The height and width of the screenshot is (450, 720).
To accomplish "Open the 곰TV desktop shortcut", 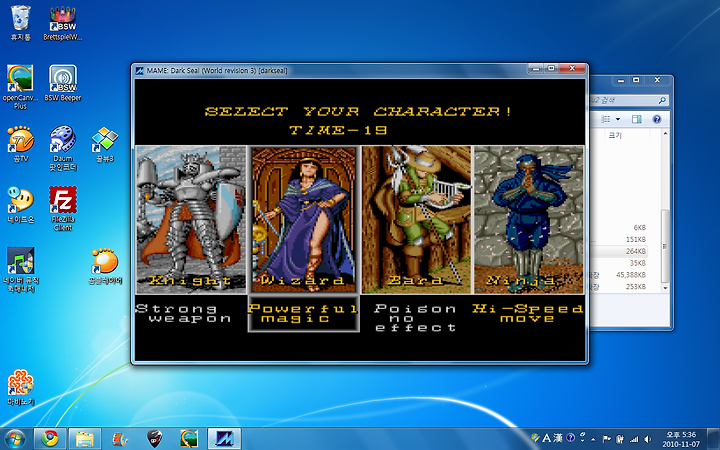I will [20, 144].
